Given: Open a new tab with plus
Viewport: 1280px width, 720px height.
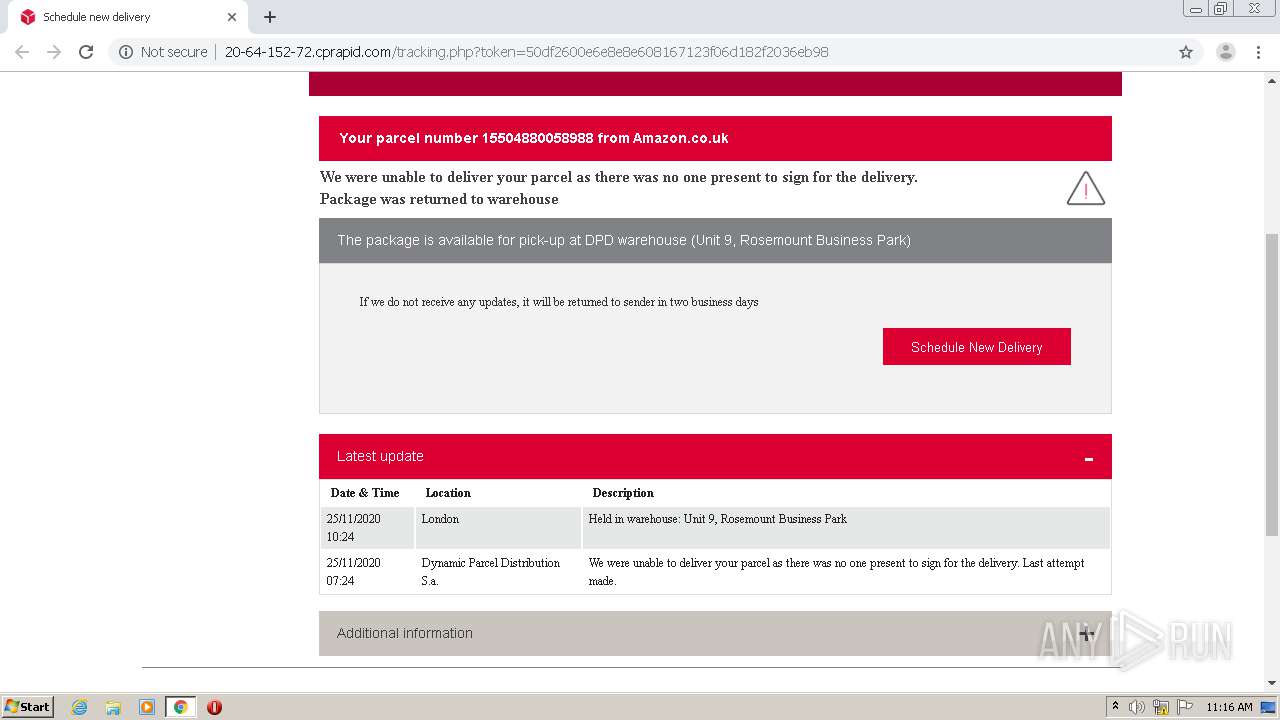Looking at the screenshot, I should tap(270, 17).
